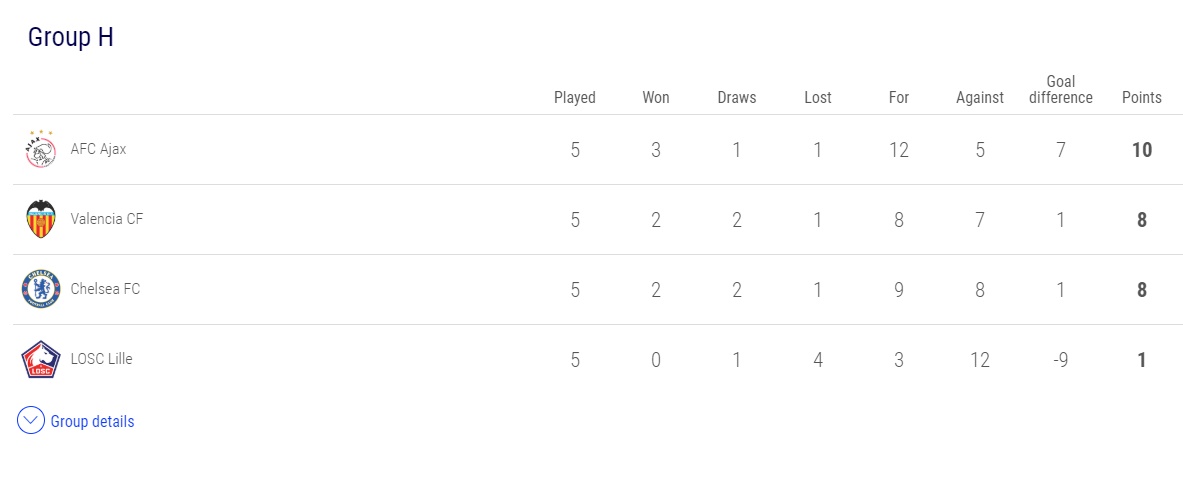Open the Valencia CF team name
The width and height of the screenshot is (1183, 503).
pos(106,219)
